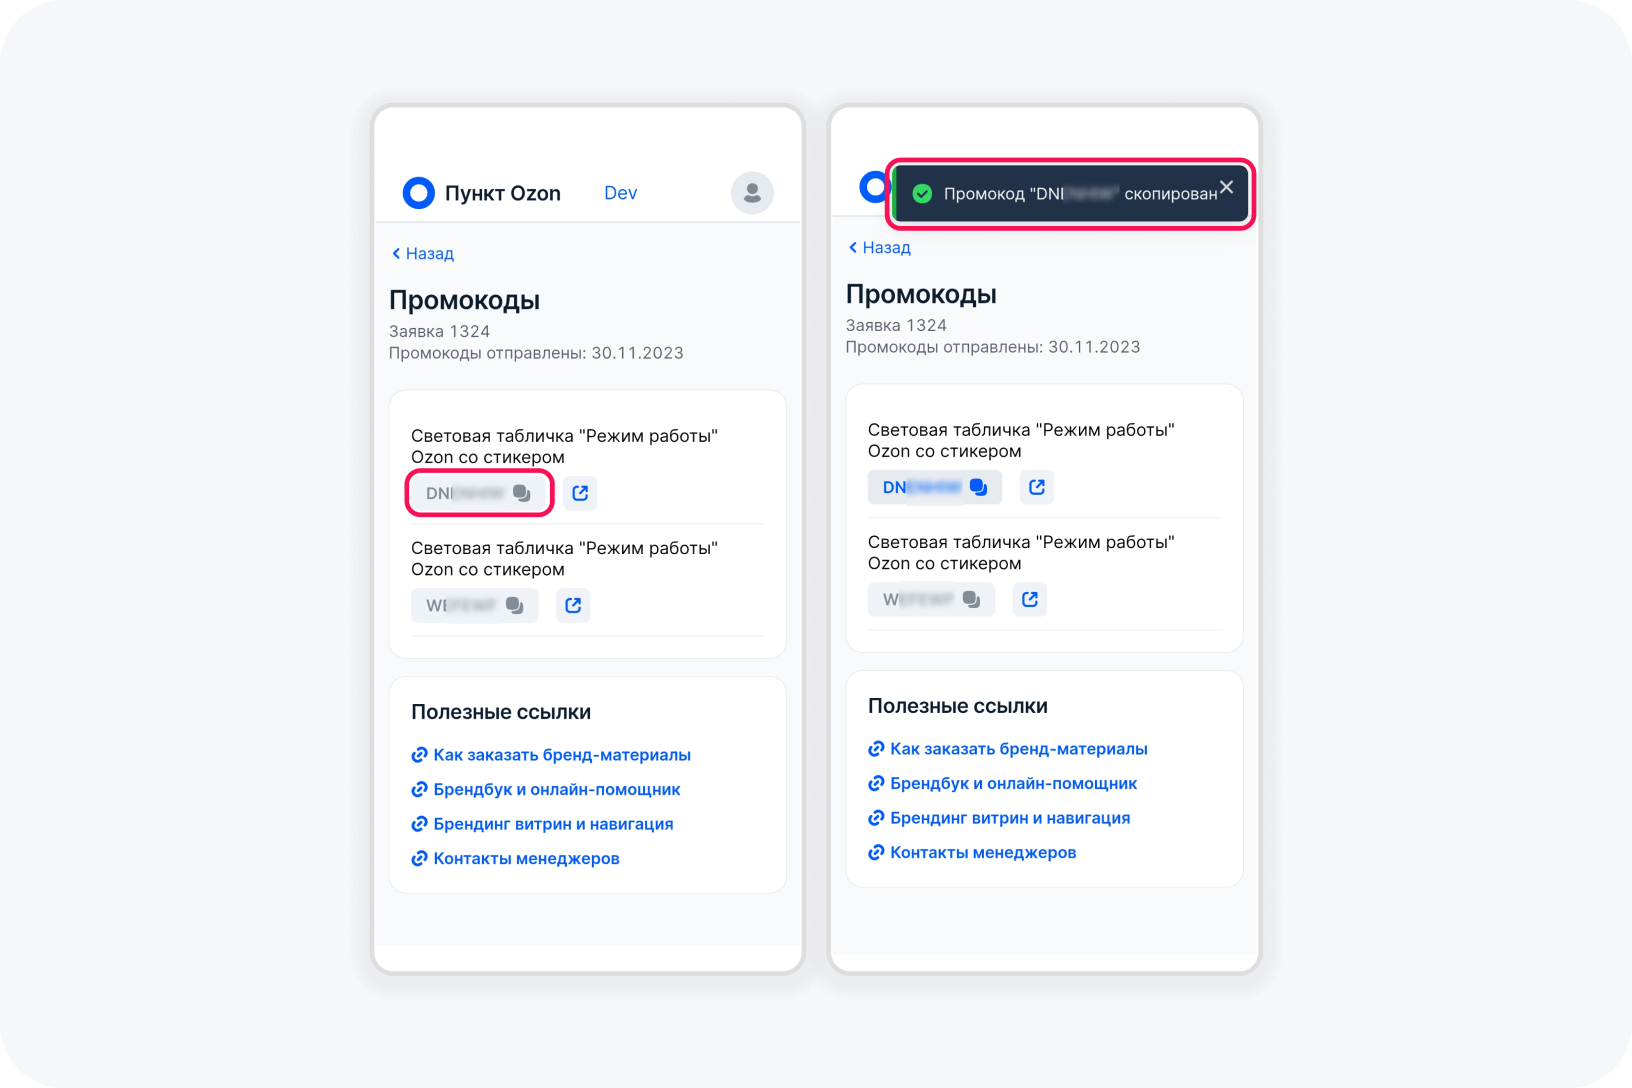Open Контакты менеджеров link in left panel

[515, 859]
